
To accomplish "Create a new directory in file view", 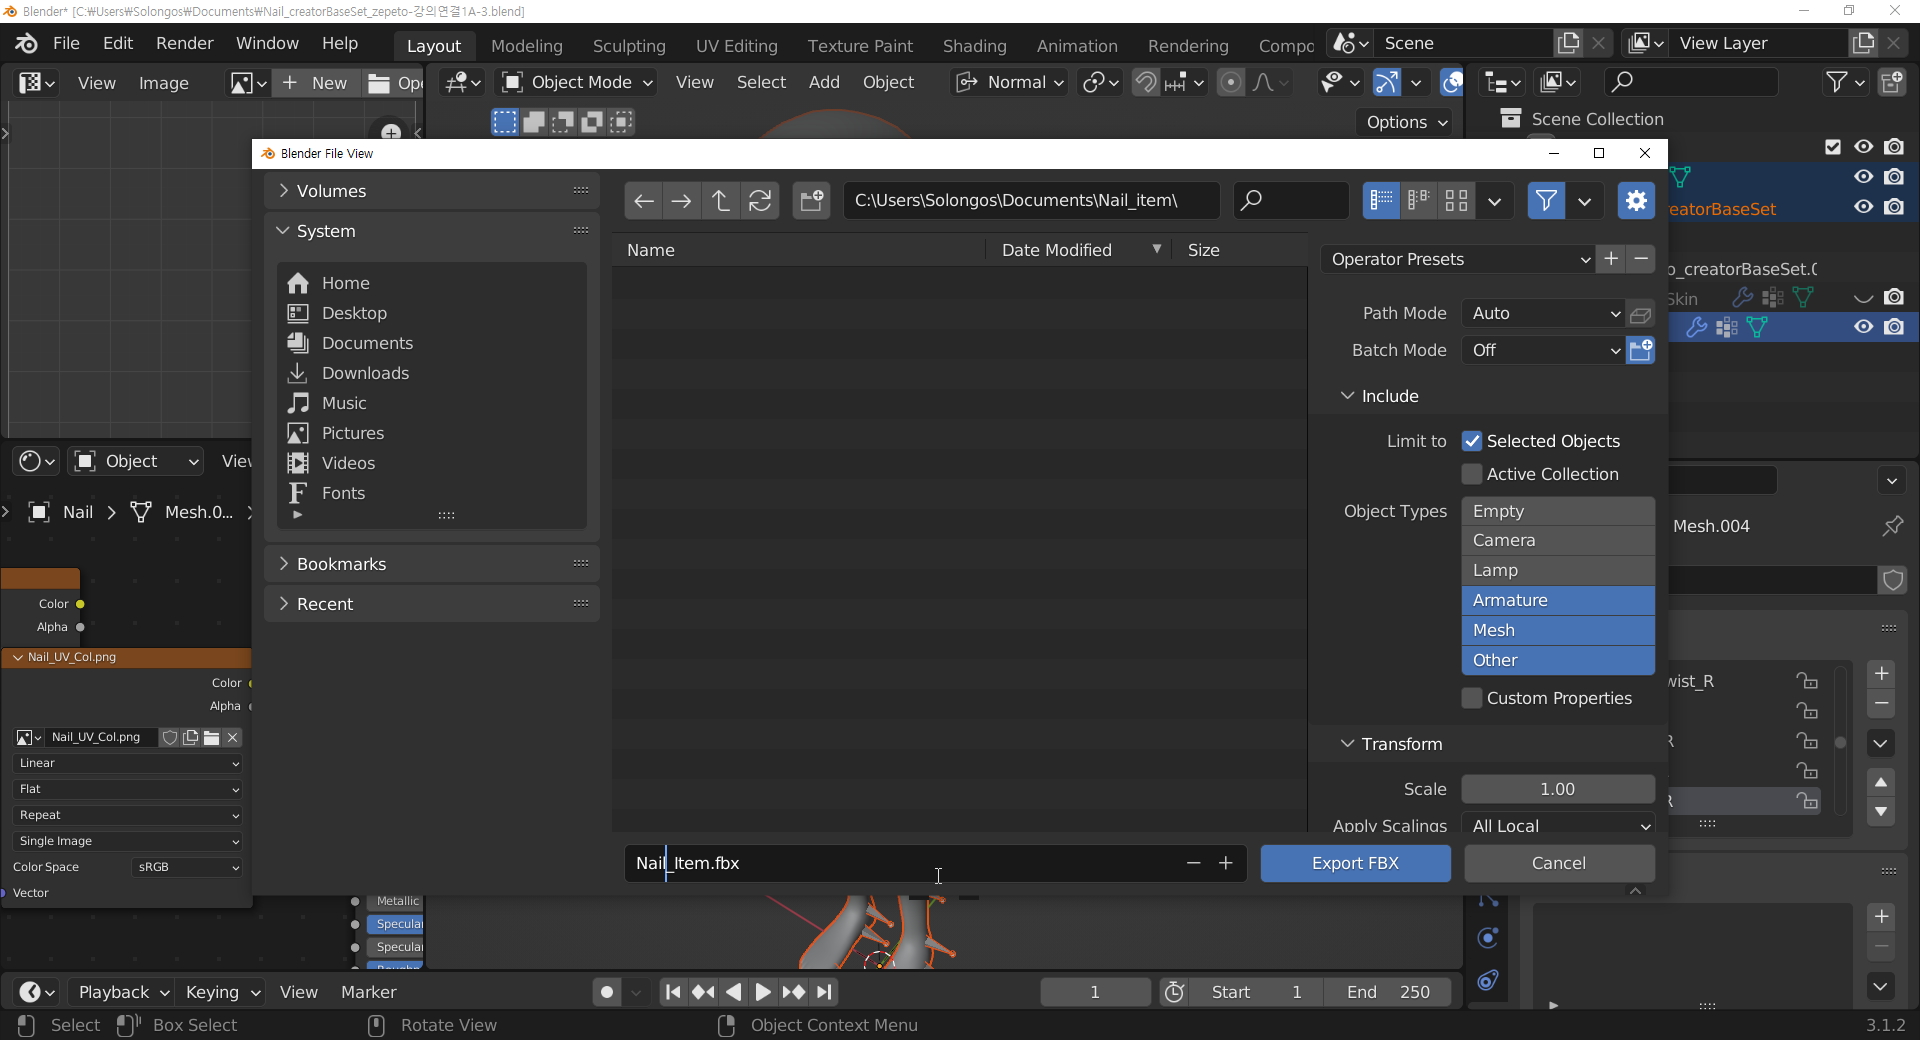I will click(811, 201).
